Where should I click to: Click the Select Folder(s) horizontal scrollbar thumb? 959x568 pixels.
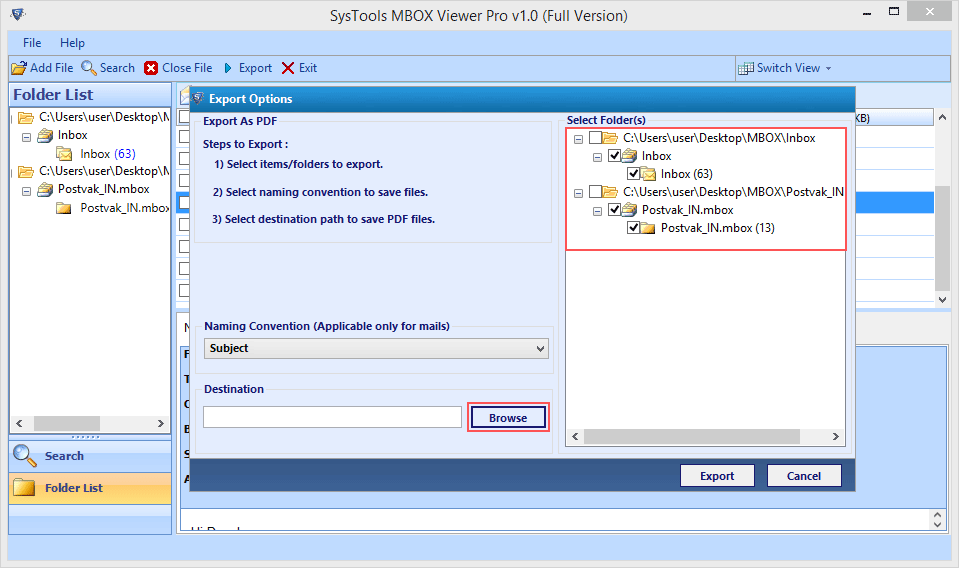tap(692, 436)
